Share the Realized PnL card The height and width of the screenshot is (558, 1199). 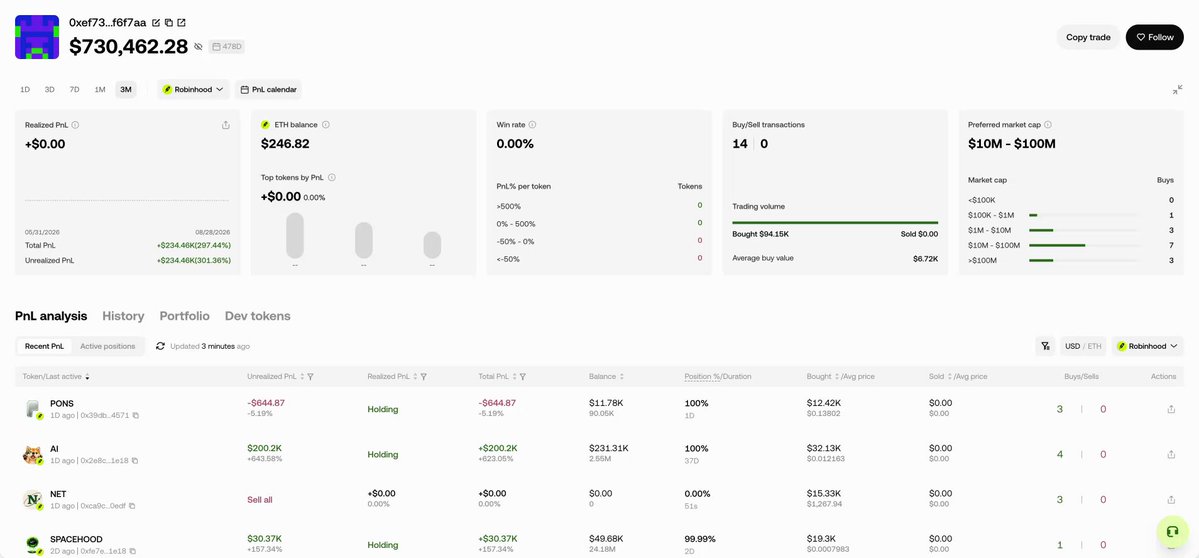[x=226, y=125]
